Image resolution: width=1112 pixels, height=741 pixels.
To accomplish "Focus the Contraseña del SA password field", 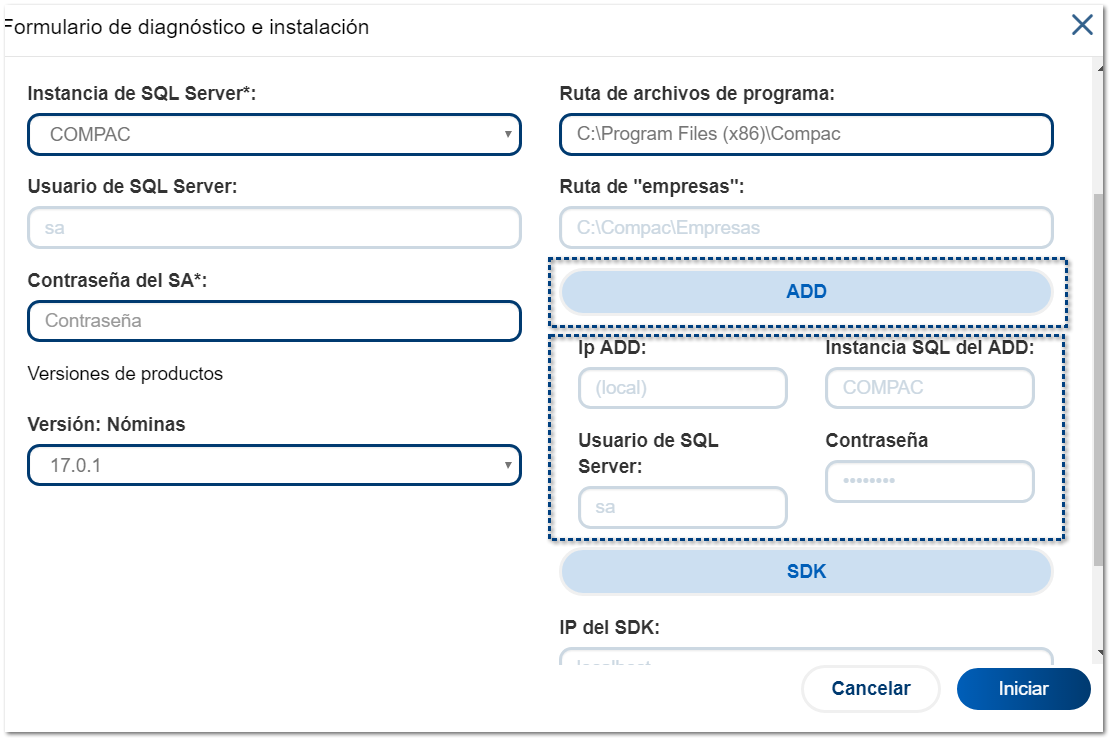I will coord(274,321).
